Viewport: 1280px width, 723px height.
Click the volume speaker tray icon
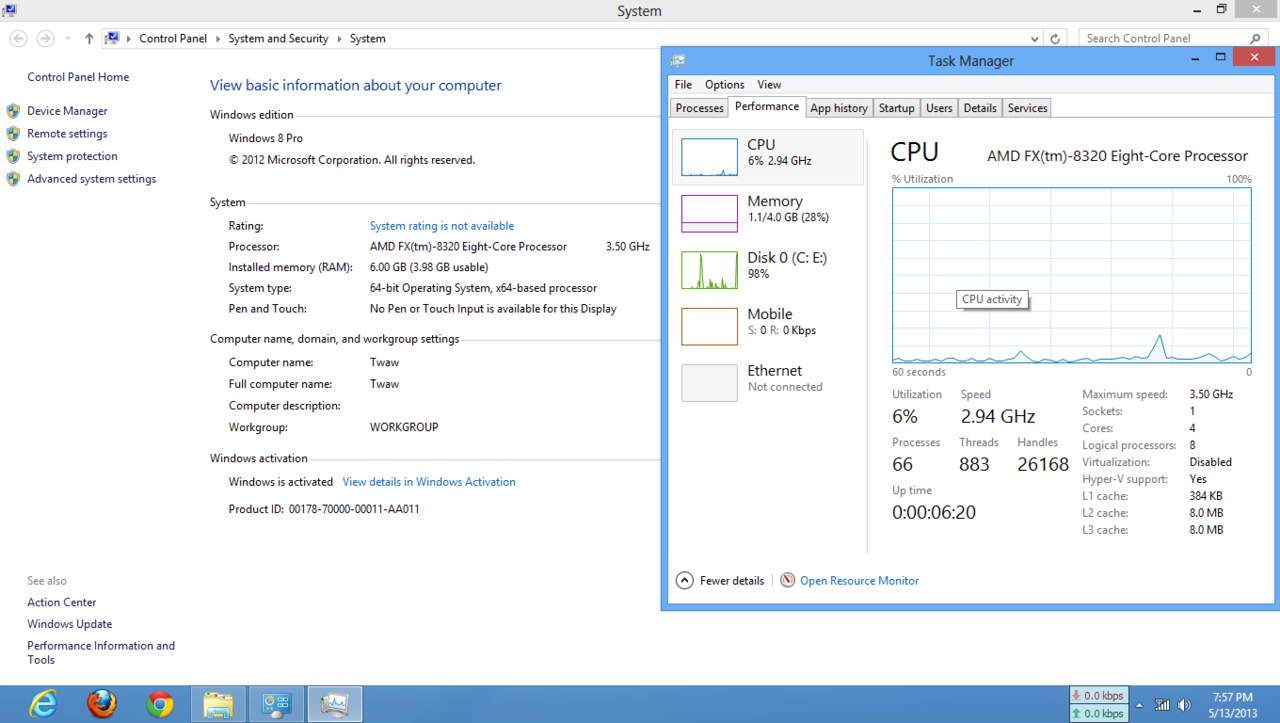(x=1185, y=705)
